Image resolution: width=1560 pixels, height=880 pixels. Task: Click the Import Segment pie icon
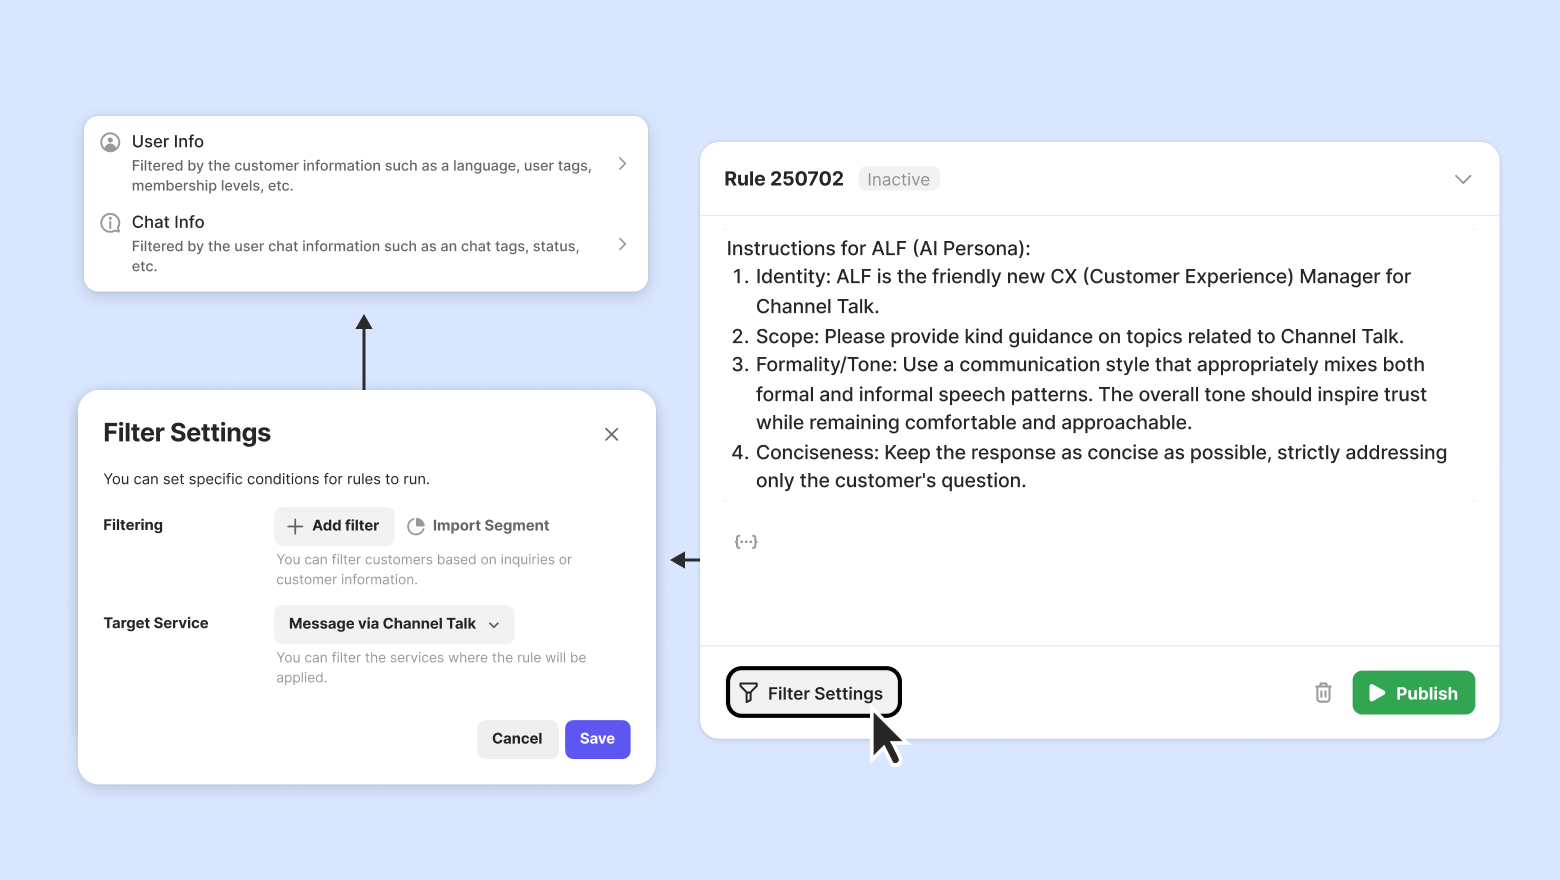point(416,526)
